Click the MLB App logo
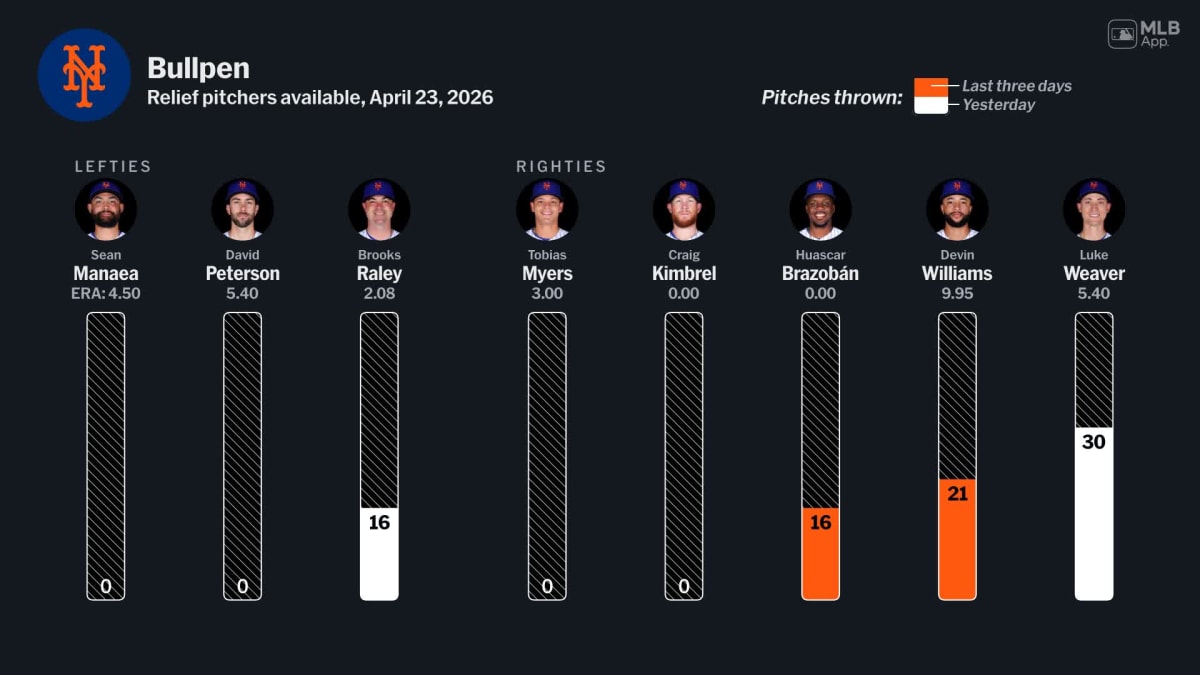The width and height of the screenshot is (1200, 675). 1144,34
